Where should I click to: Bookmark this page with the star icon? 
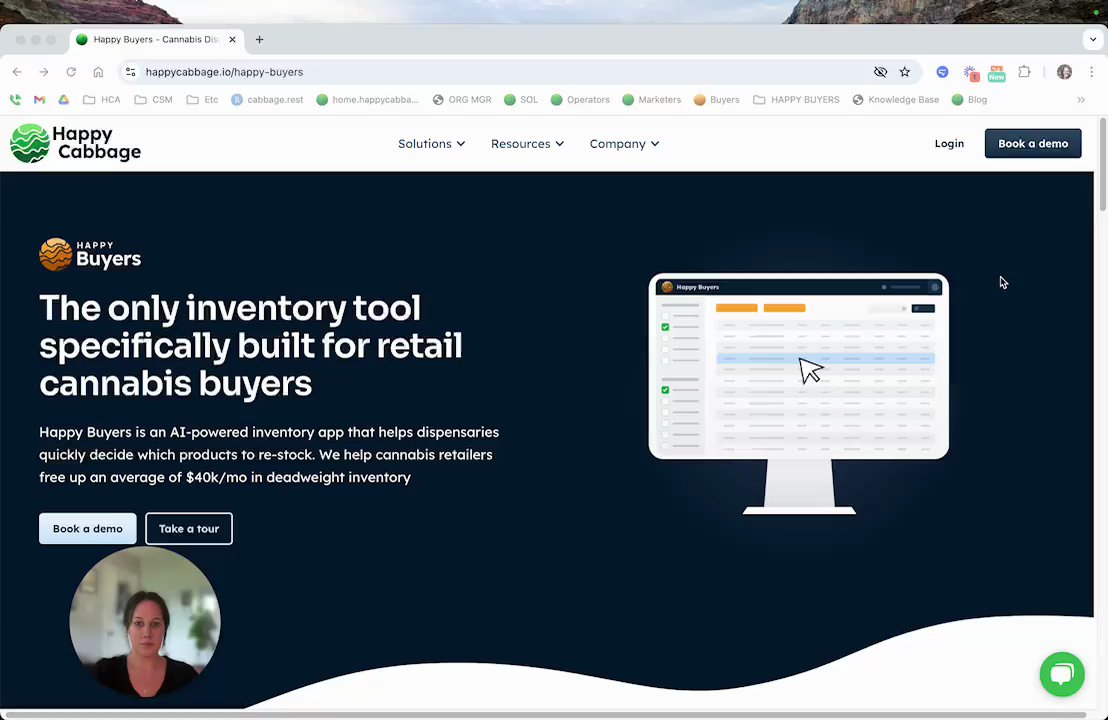904,72
